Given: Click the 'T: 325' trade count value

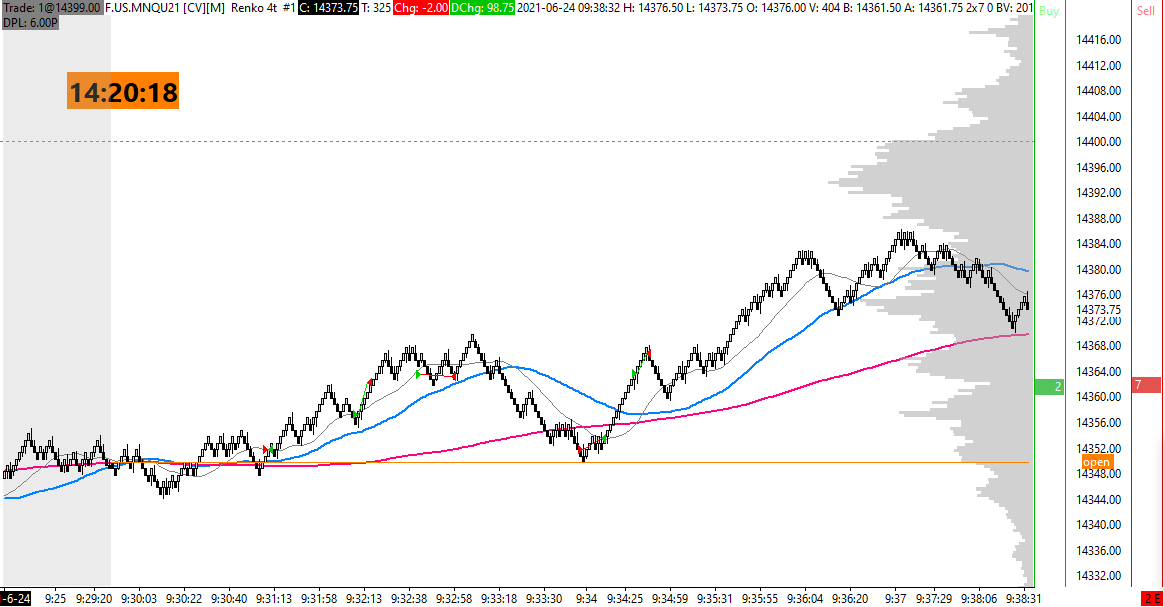Looking at the screenshot, I should click(376, 8).
